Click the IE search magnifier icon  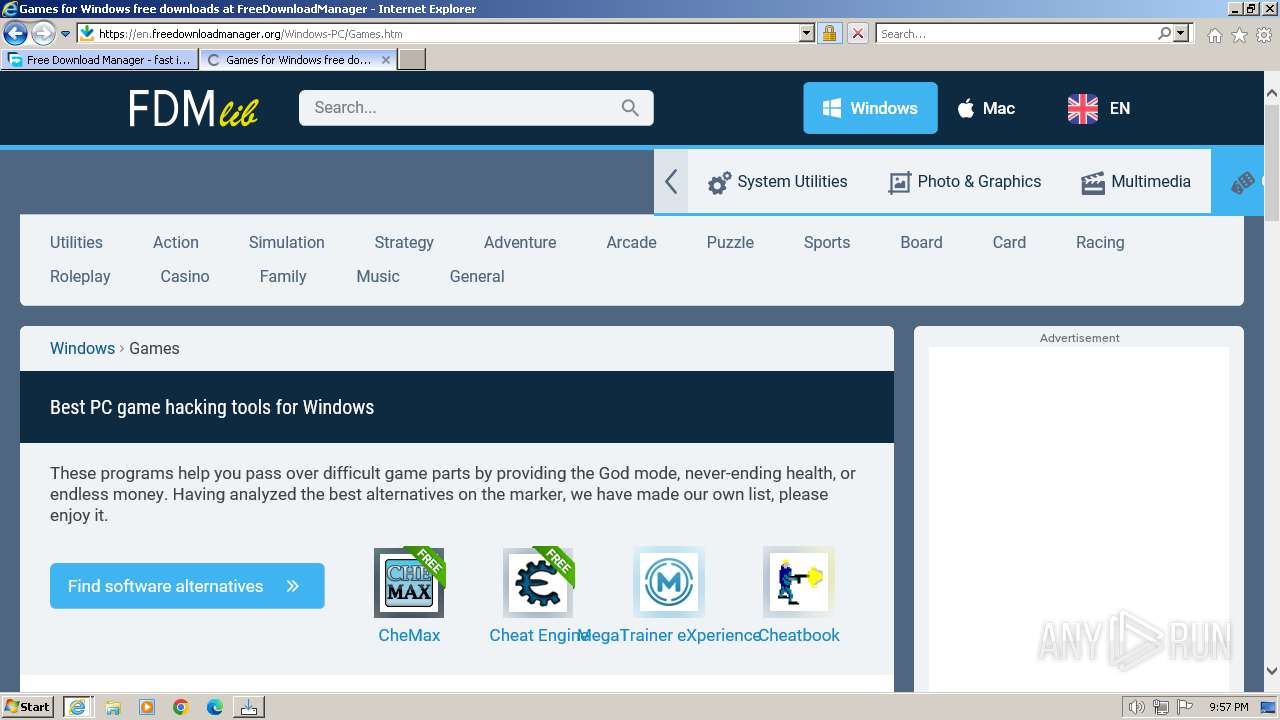point(1164,33)
